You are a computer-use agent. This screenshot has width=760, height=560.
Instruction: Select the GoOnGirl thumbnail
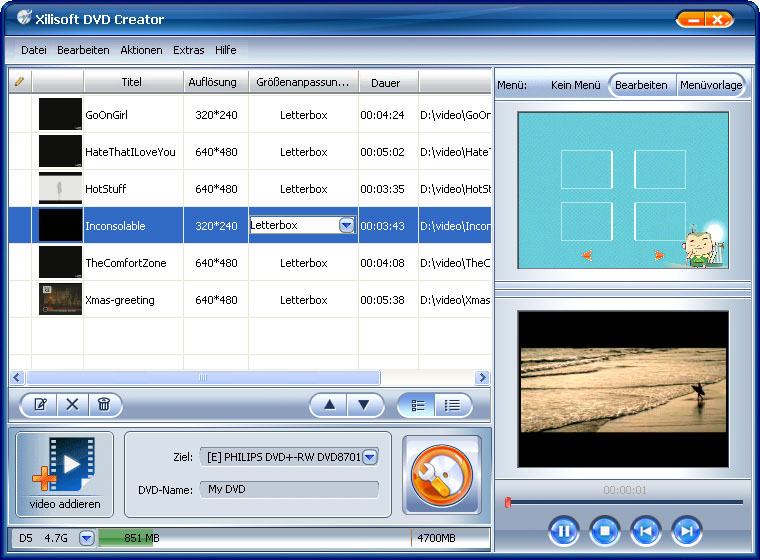(x=60, y=114)
